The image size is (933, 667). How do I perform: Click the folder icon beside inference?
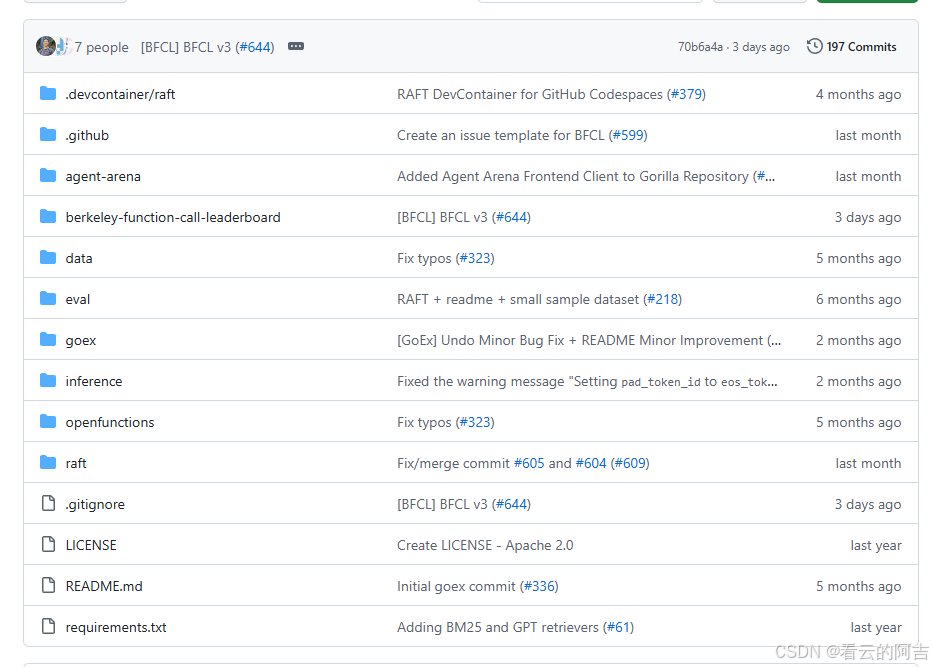pyautogui.click(x=48, y=381)
